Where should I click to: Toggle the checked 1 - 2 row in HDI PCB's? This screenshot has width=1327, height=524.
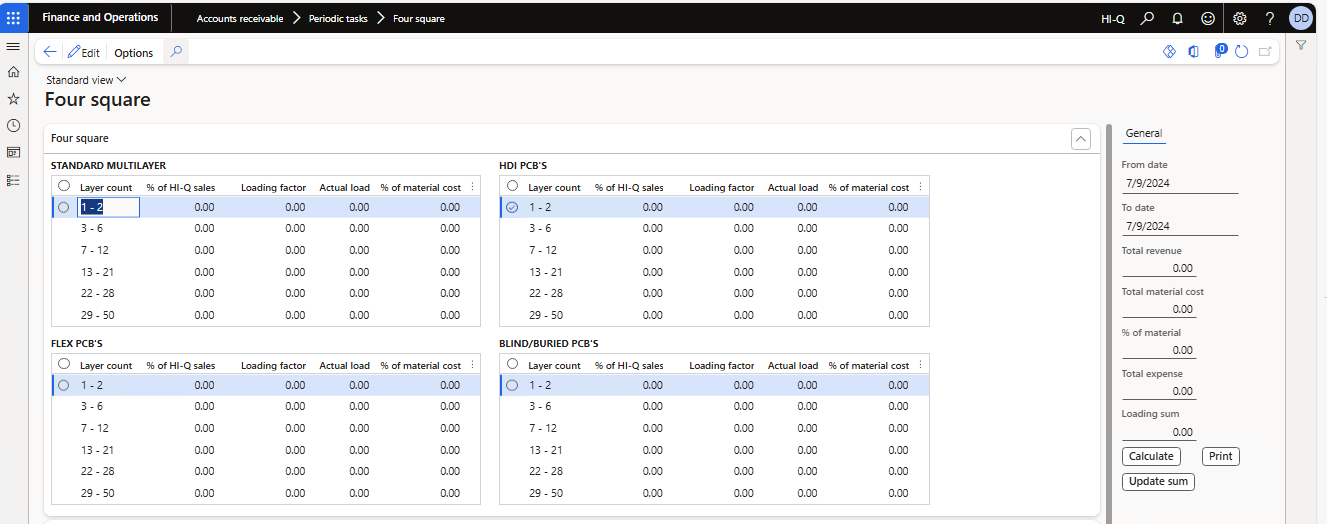pyautogui.click(x=512, y=207)
